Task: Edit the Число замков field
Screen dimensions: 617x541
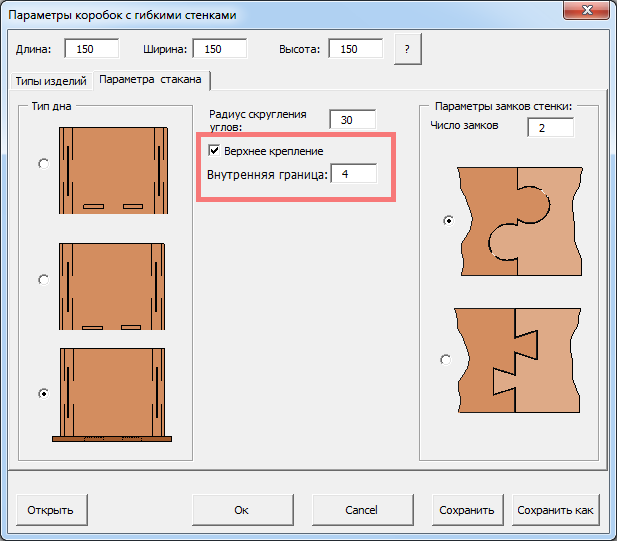Action: 550,127
